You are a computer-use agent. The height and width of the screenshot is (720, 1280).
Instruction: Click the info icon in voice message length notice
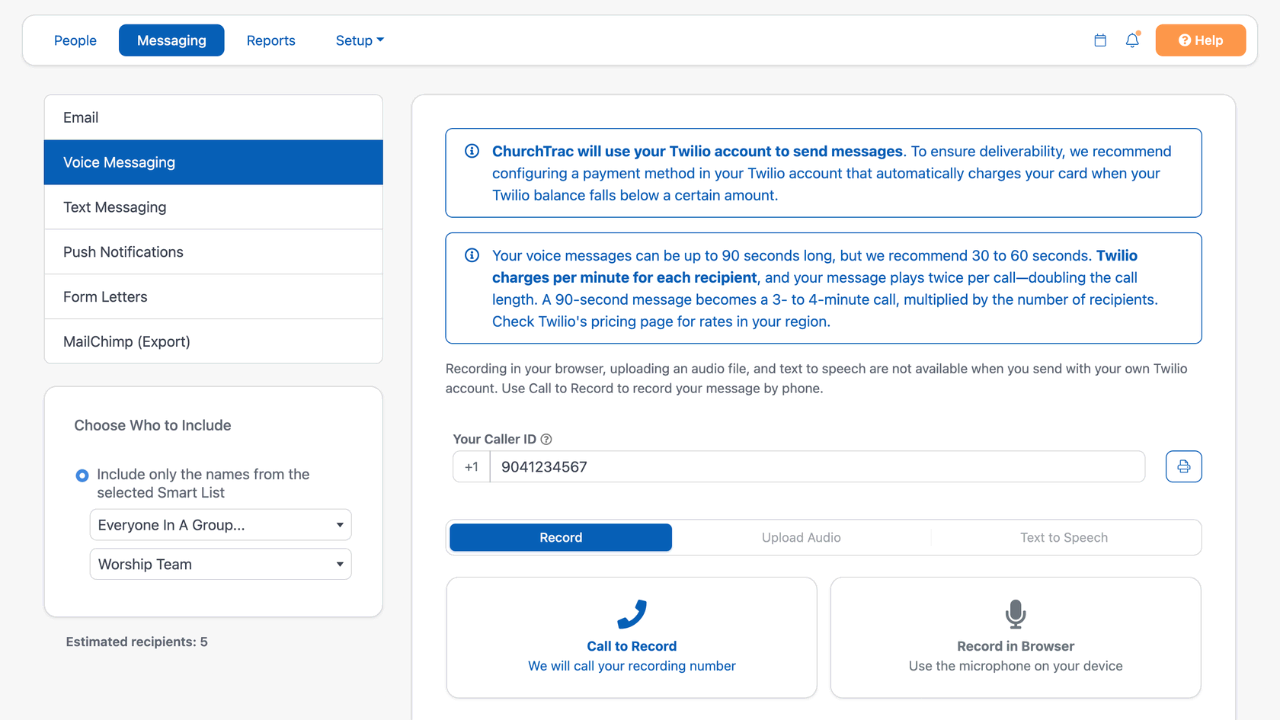472,256
